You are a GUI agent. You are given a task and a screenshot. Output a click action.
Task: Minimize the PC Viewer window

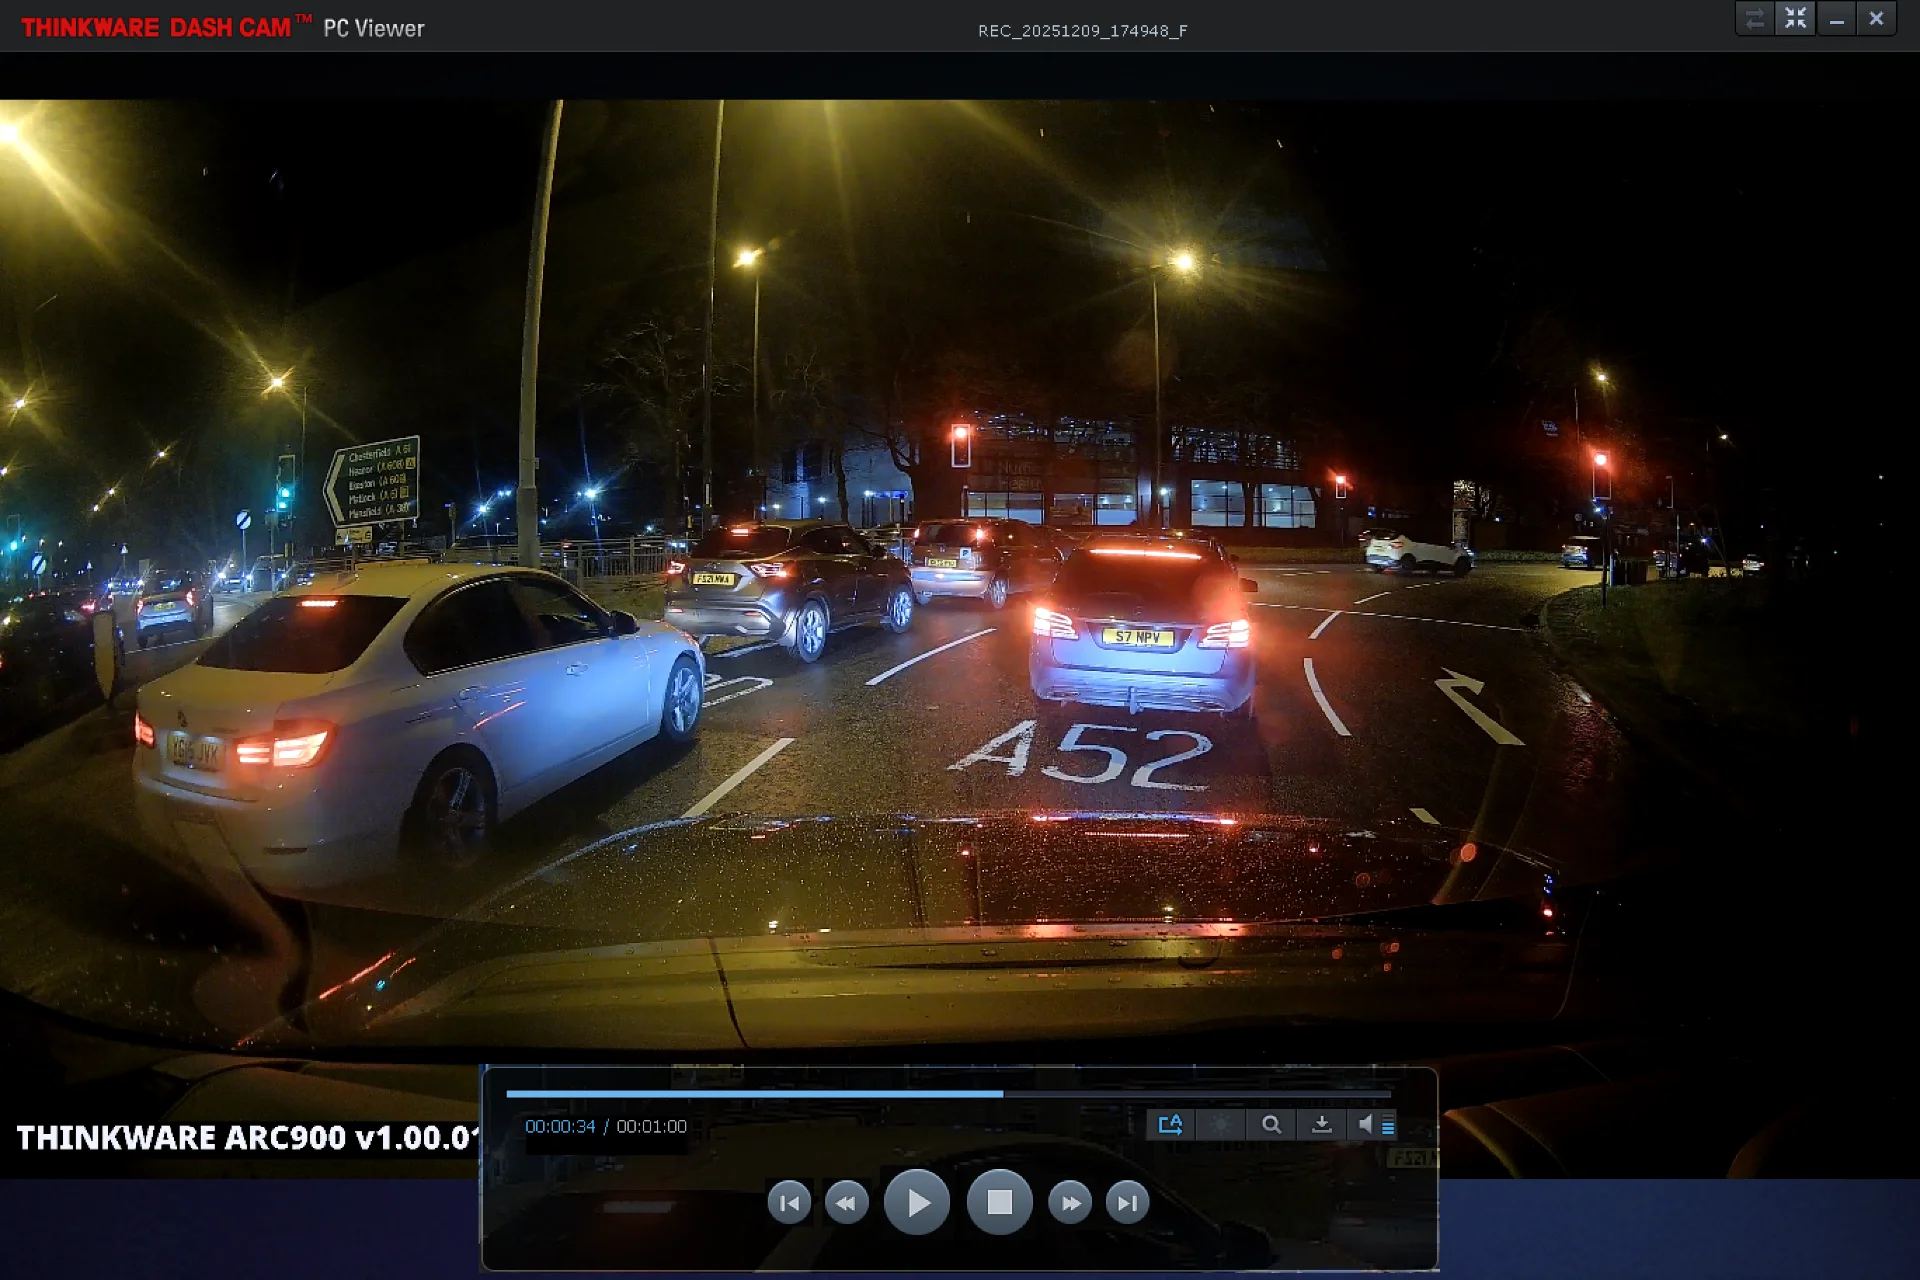tap(1837, 19)
